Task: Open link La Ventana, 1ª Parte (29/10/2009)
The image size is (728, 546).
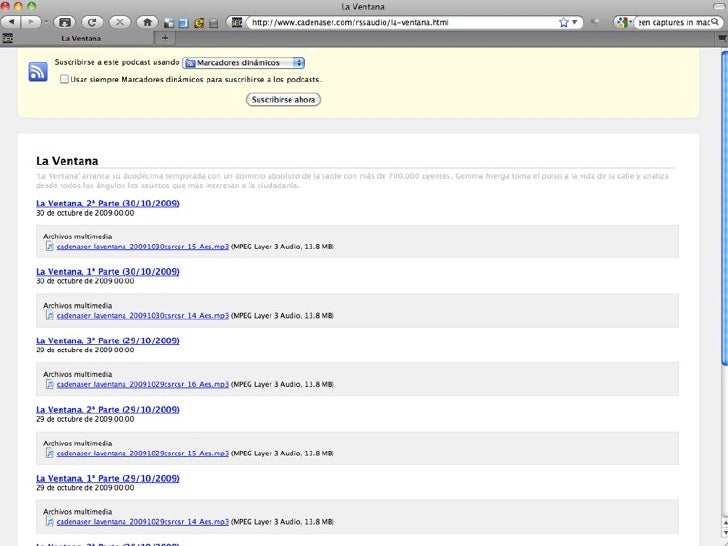Action: (x=108, y=478)
